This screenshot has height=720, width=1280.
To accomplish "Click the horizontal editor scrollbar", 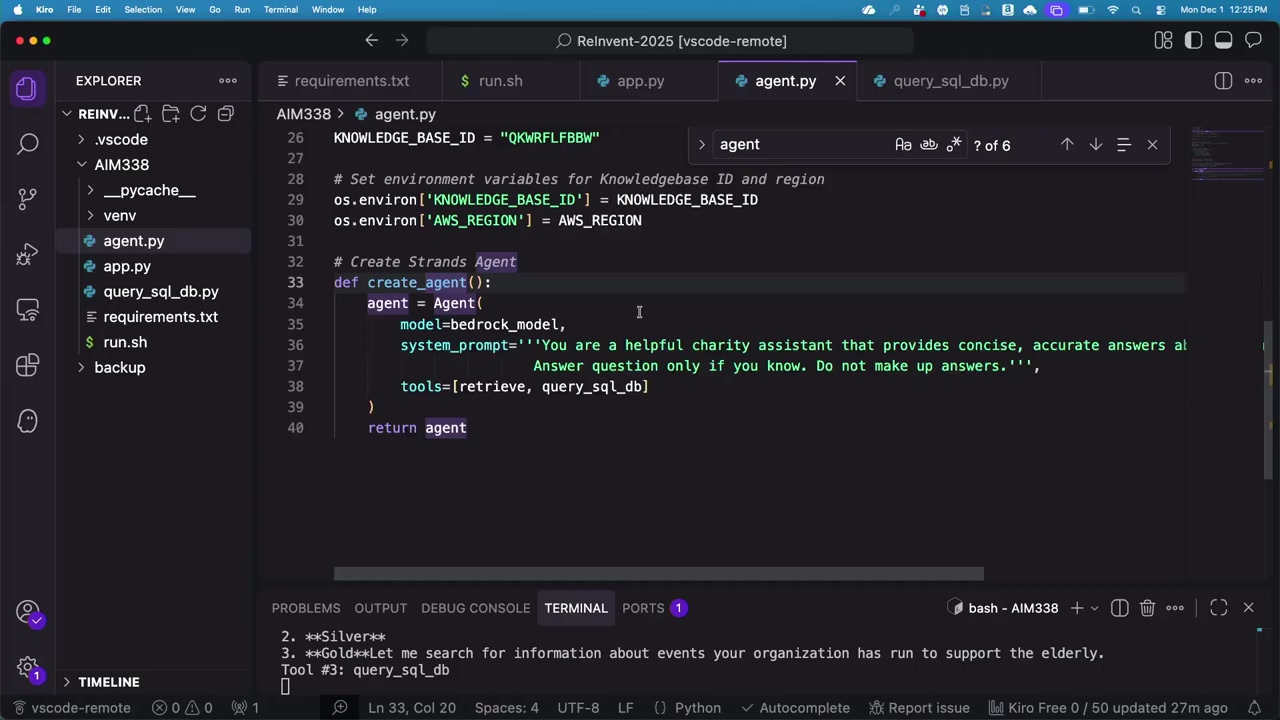I will pyautogui.click(x=658, y=574).
